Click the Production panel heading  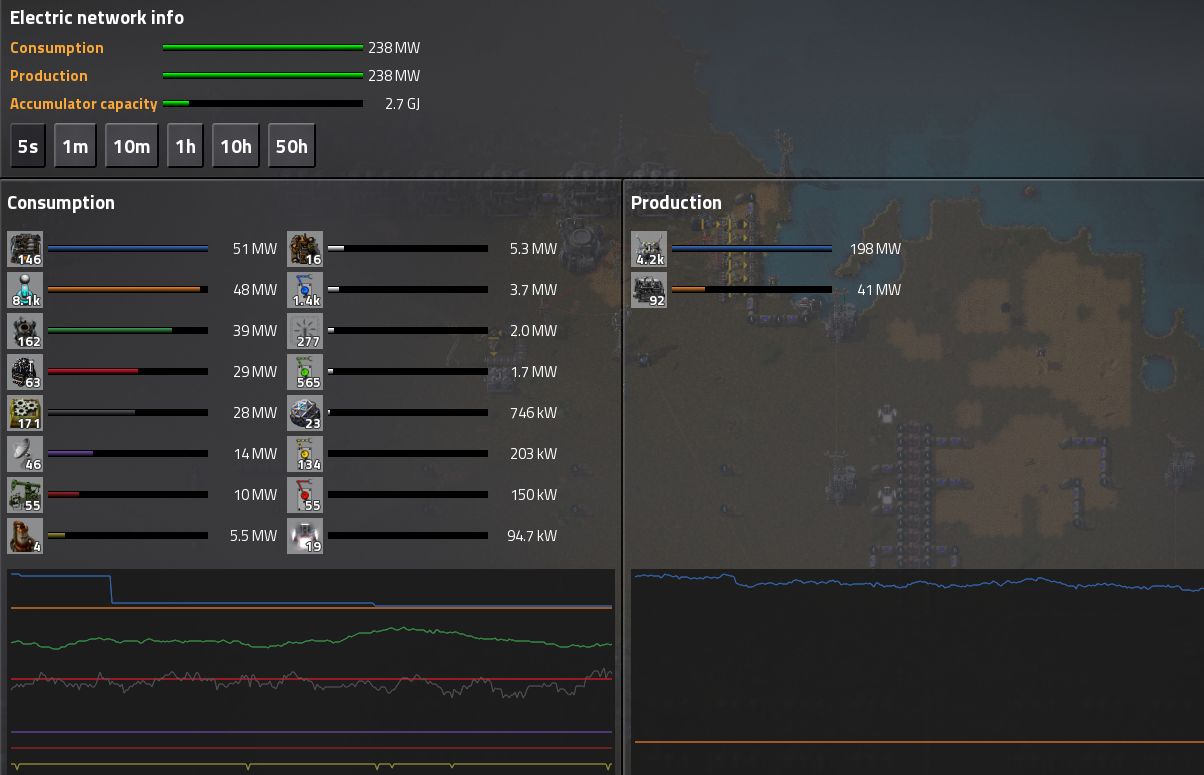point(676,203)
